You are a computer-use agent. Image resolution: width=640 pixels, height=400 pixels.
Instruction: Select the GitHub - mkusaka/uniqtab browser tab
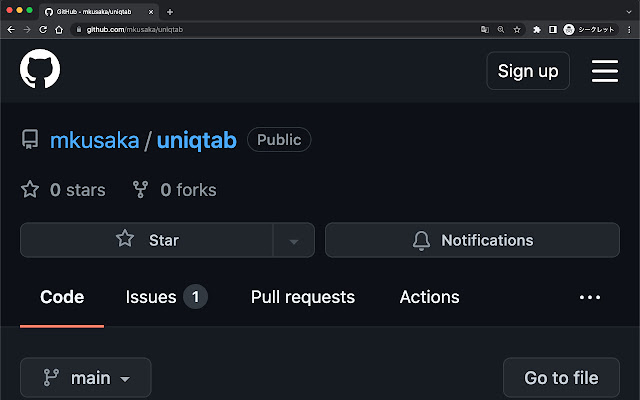99,12
